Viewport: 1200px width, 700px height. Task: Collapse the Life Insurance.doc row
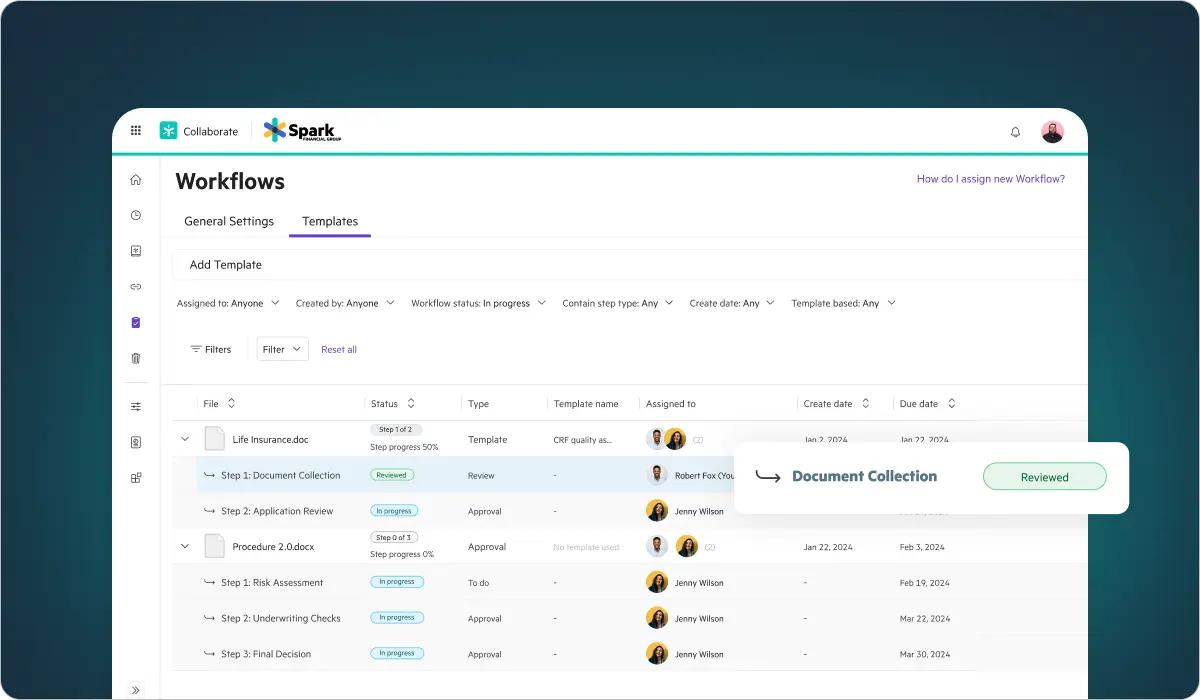(184, 439)
